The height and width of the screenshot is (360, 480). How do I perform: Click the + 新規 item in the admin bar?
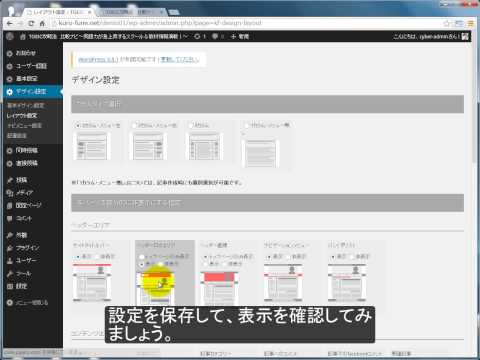pyautogui.click(x=240, y=36)
